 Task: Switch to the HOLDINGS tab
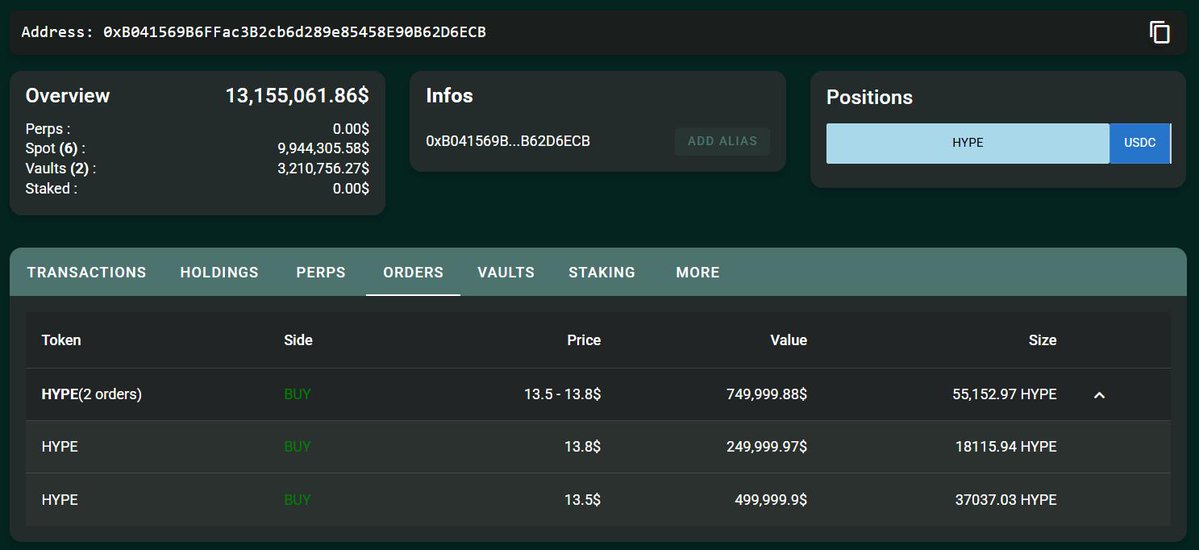[x=219, y=272]
